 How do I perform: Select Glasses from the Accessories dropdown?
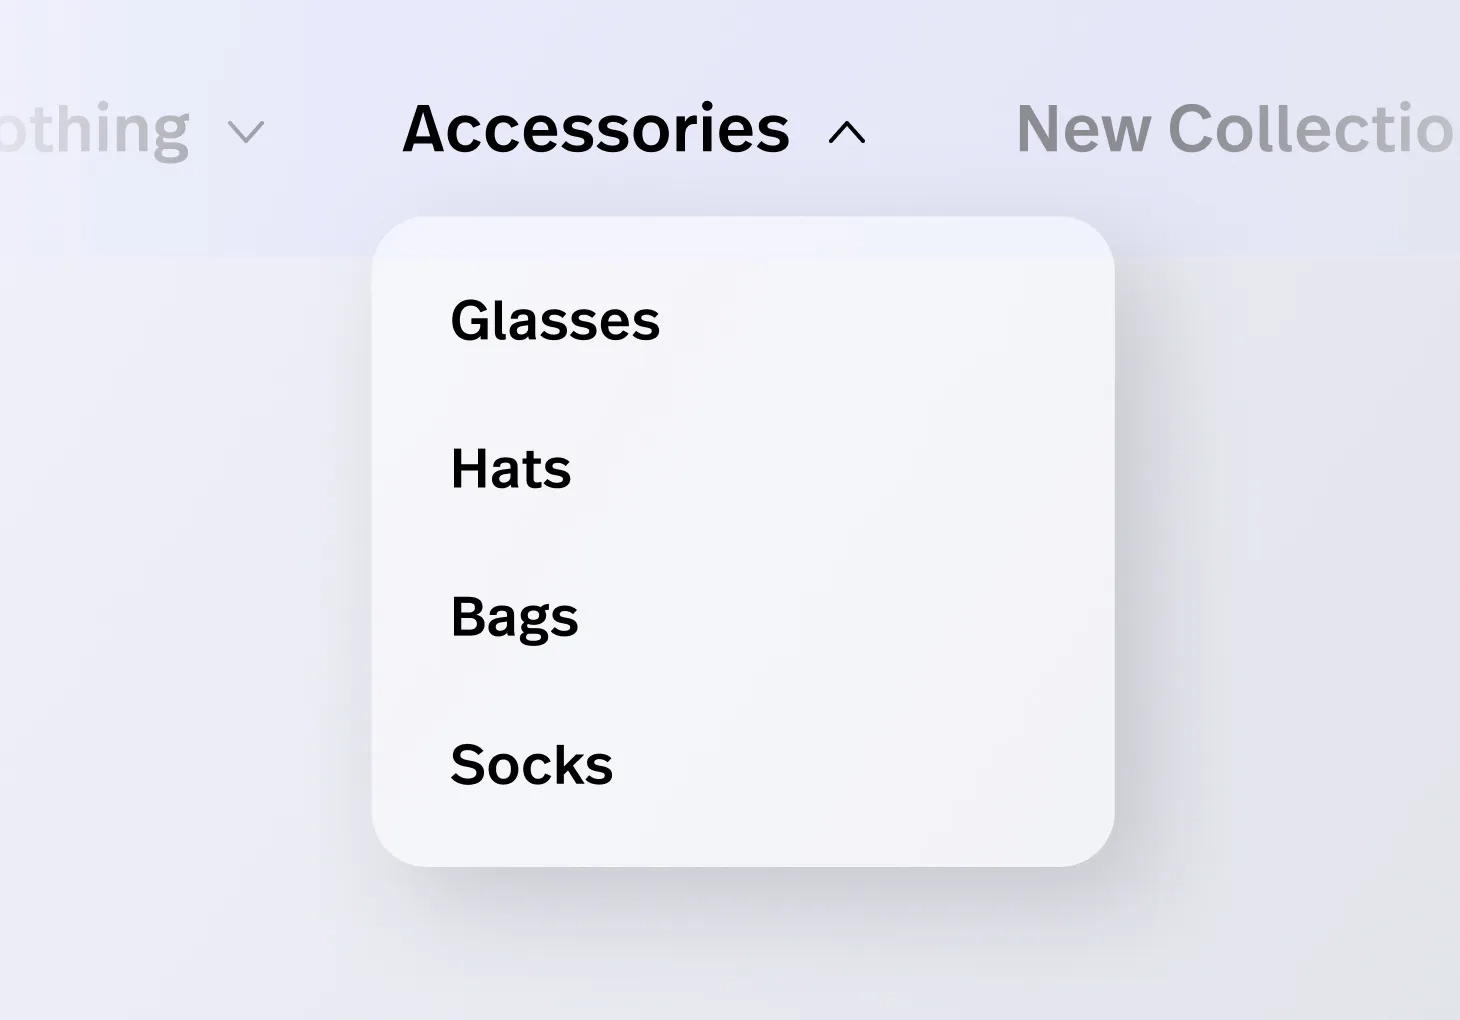coord(555,320)
